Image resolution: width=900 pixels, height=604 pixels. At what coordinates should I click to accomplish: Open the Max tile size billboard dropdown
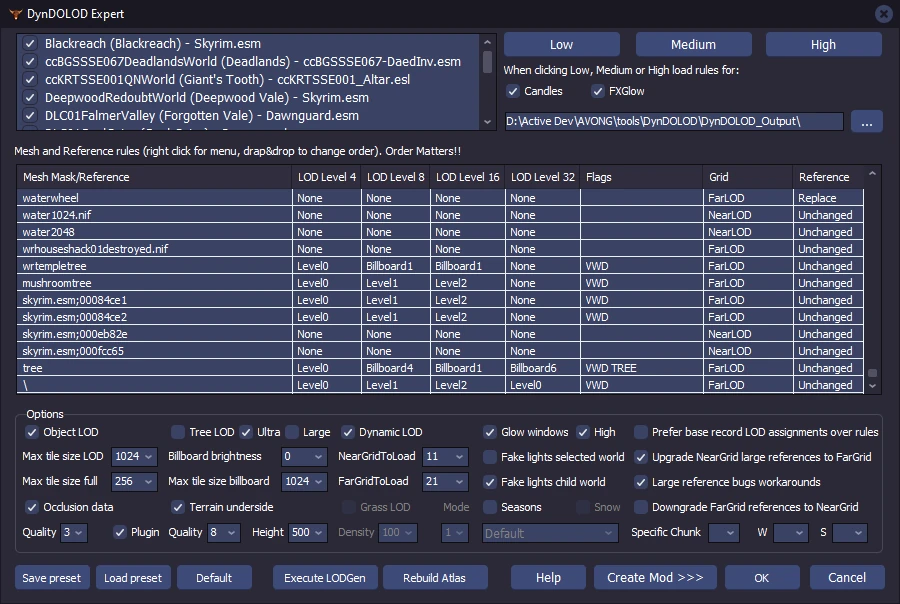304,481
